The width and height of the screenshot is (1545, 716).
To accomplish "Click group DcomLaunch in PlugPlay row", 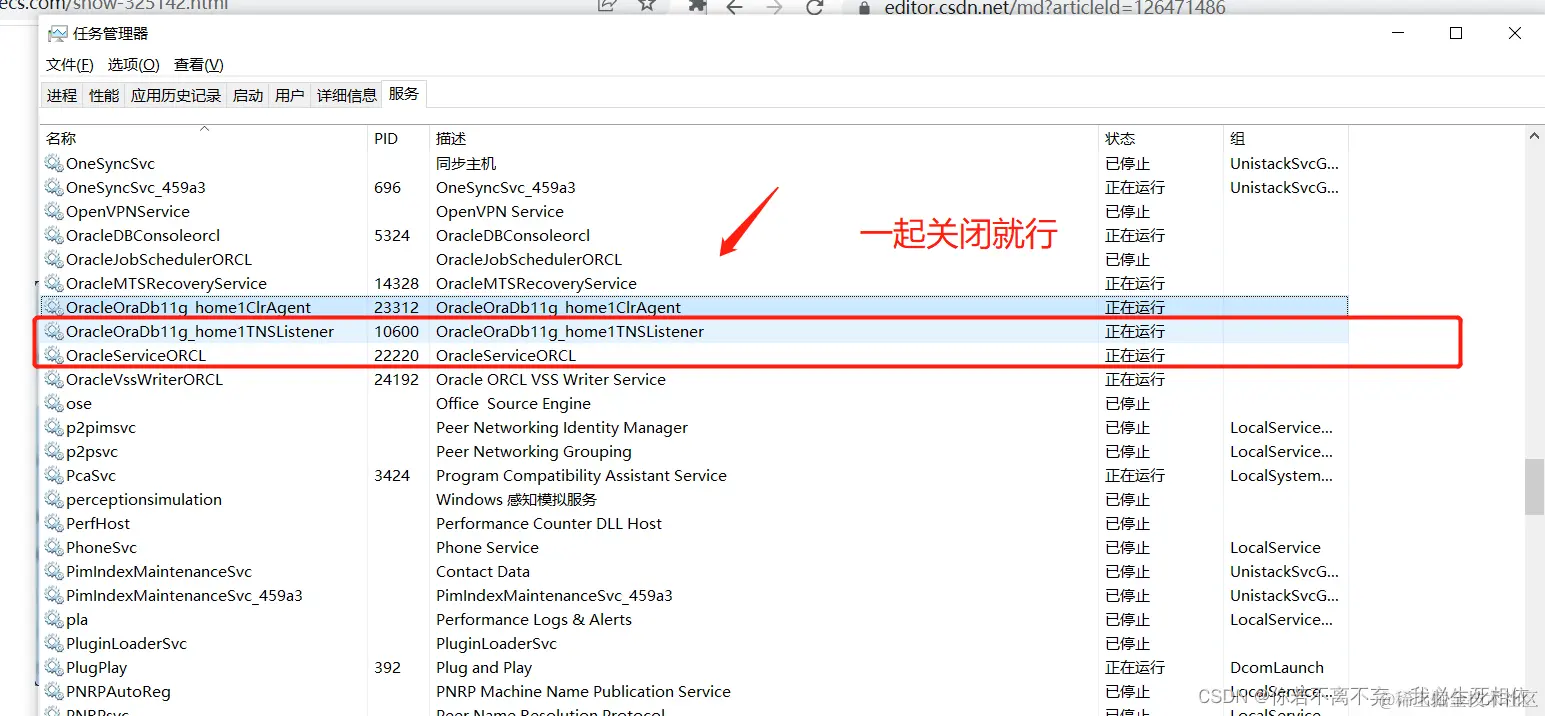I will (1277, 667).
